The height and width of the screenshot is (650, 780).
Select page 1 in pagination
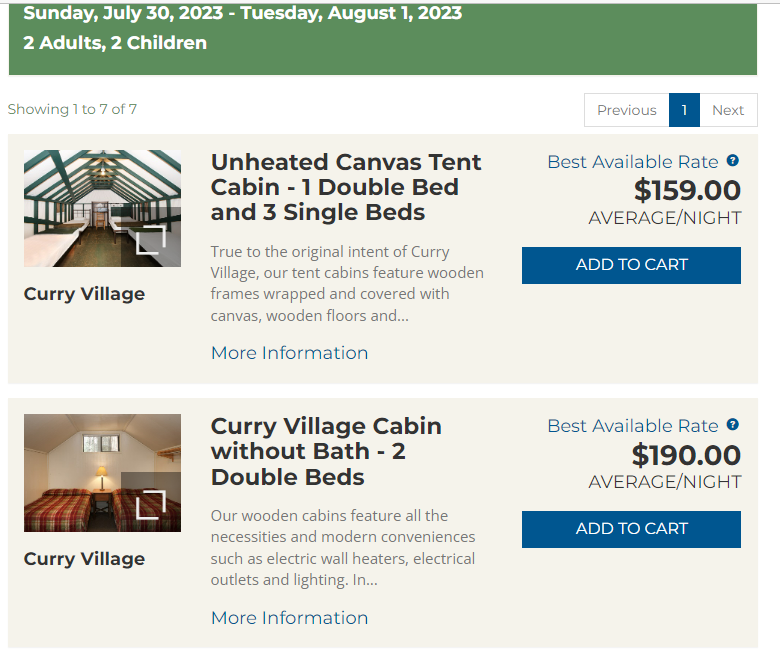click(684, 110)
